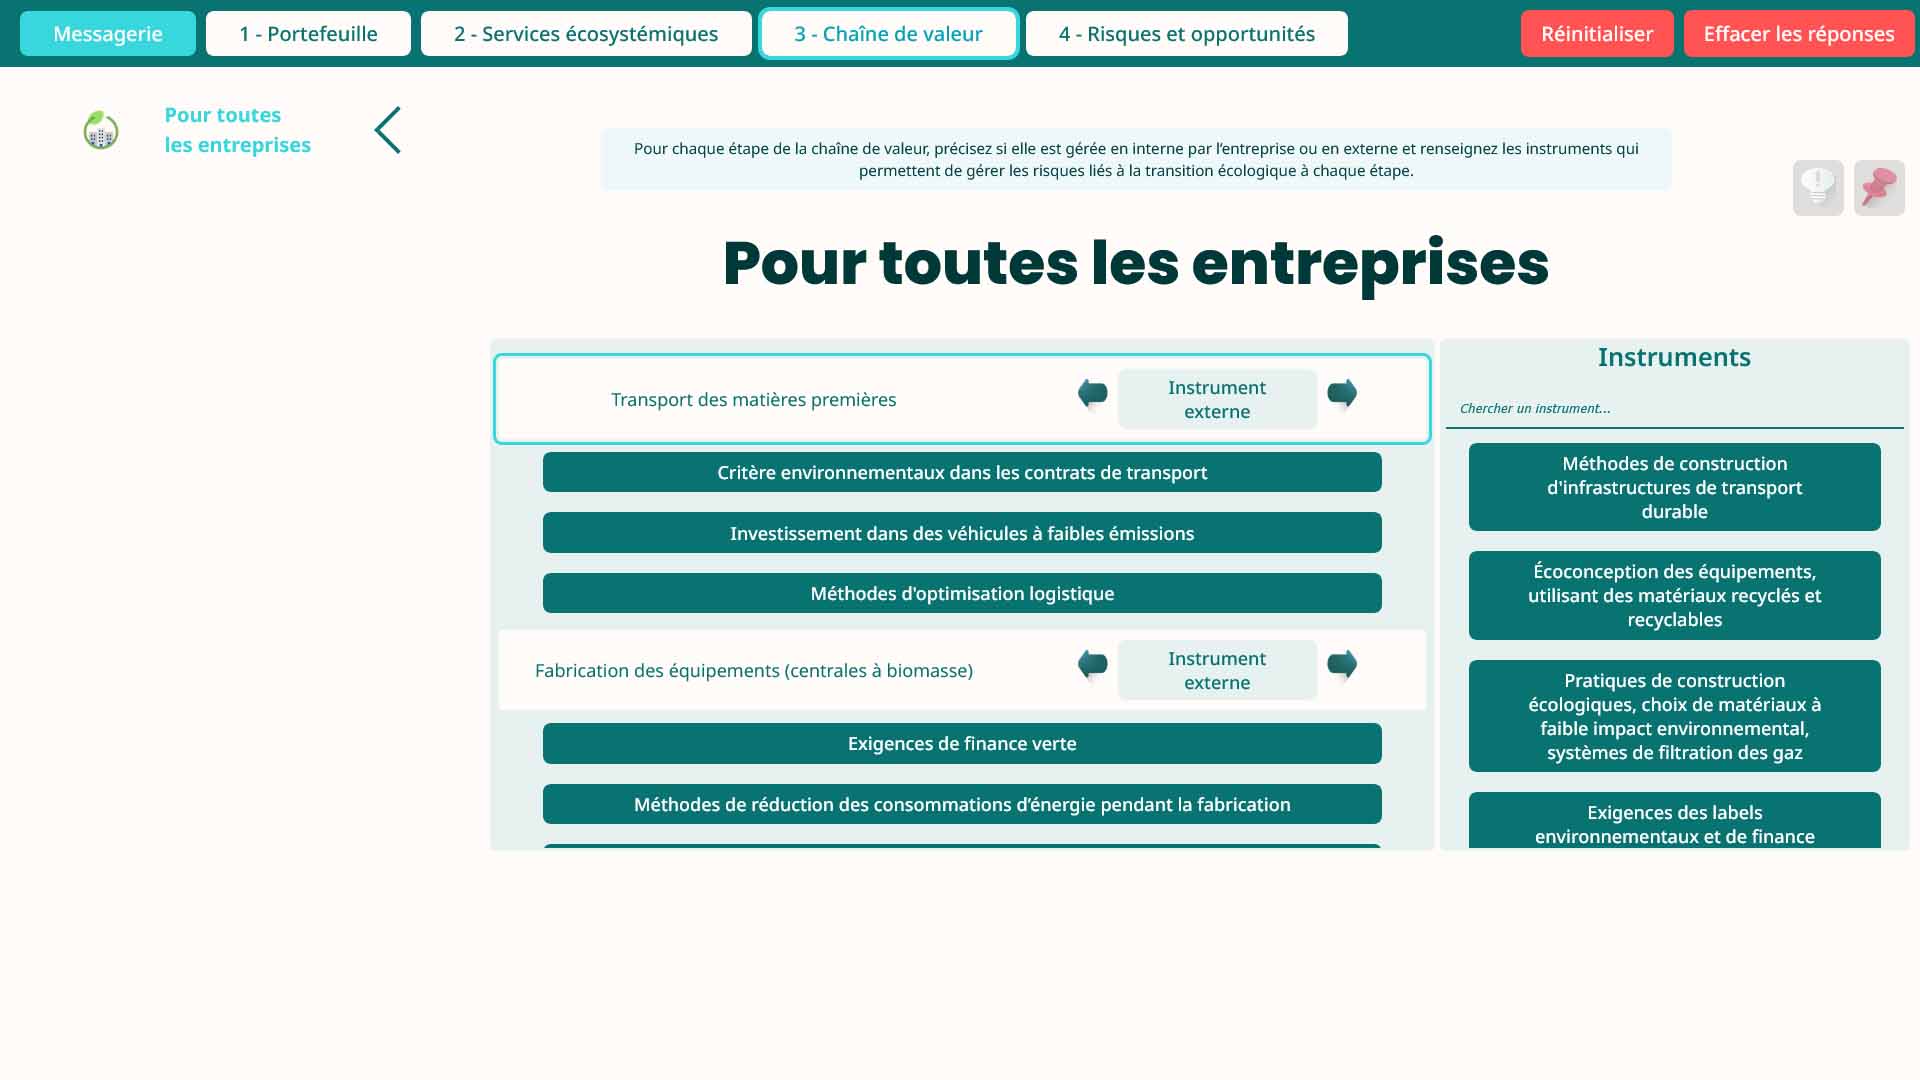Select the 'Méthodes d'optimisation logistique' green bar

961,592
